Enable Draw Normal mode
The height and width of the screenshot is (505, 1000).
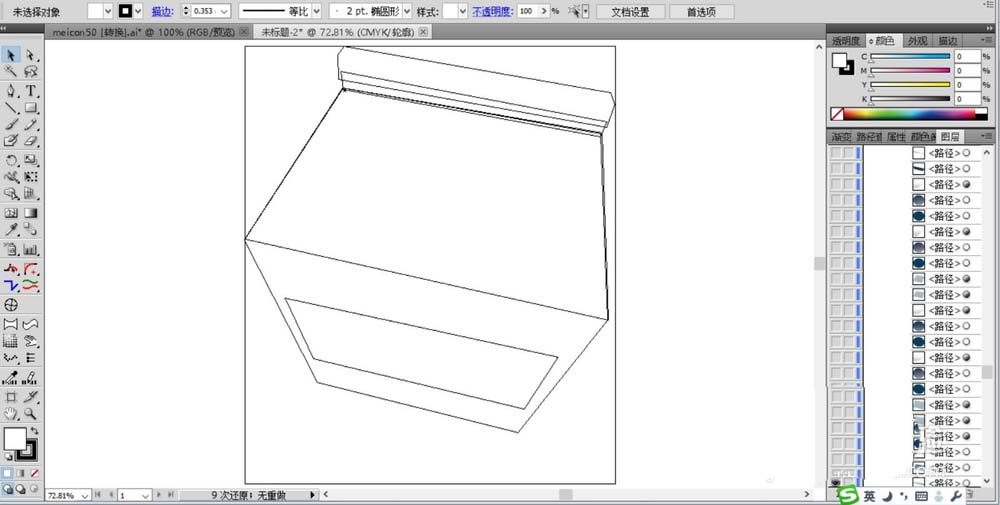(x=7, y=489)
